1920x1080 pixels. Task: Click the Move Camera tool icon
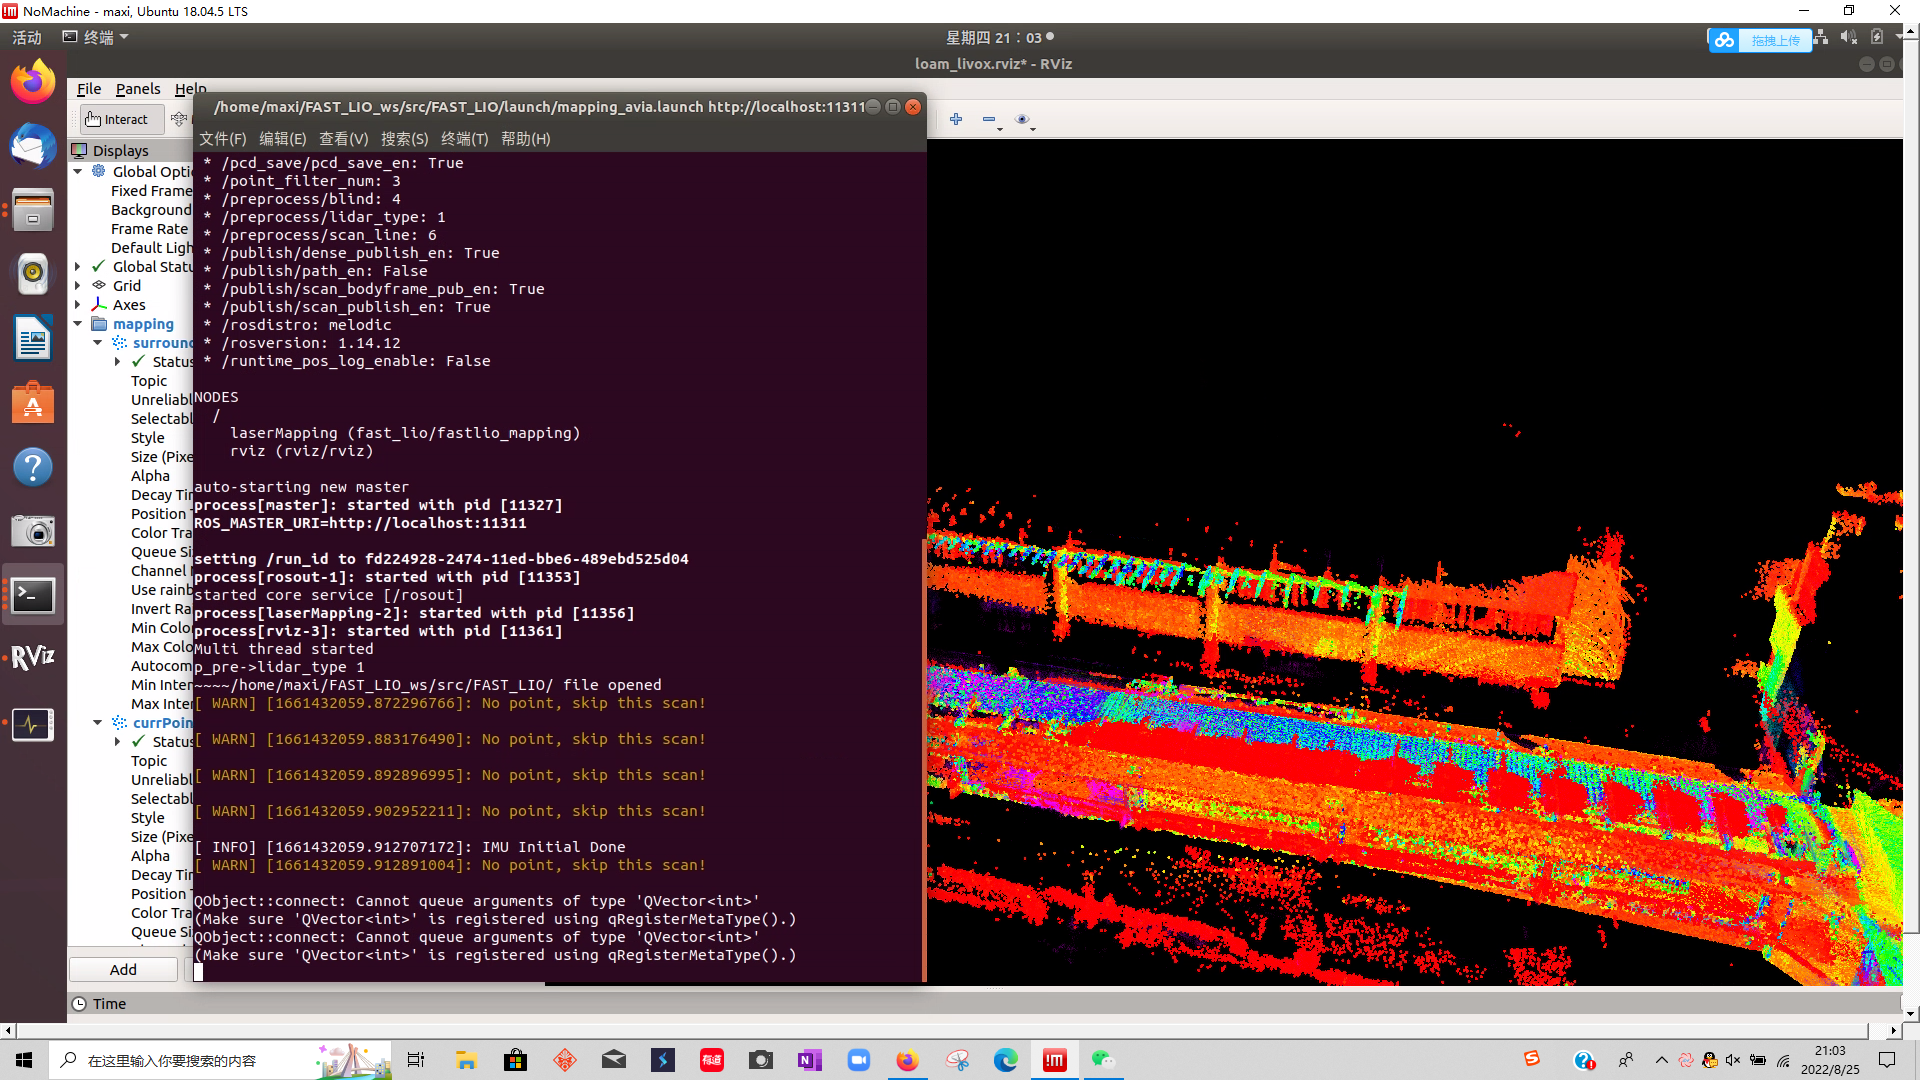pyautogui.click(x=179, y=119)
